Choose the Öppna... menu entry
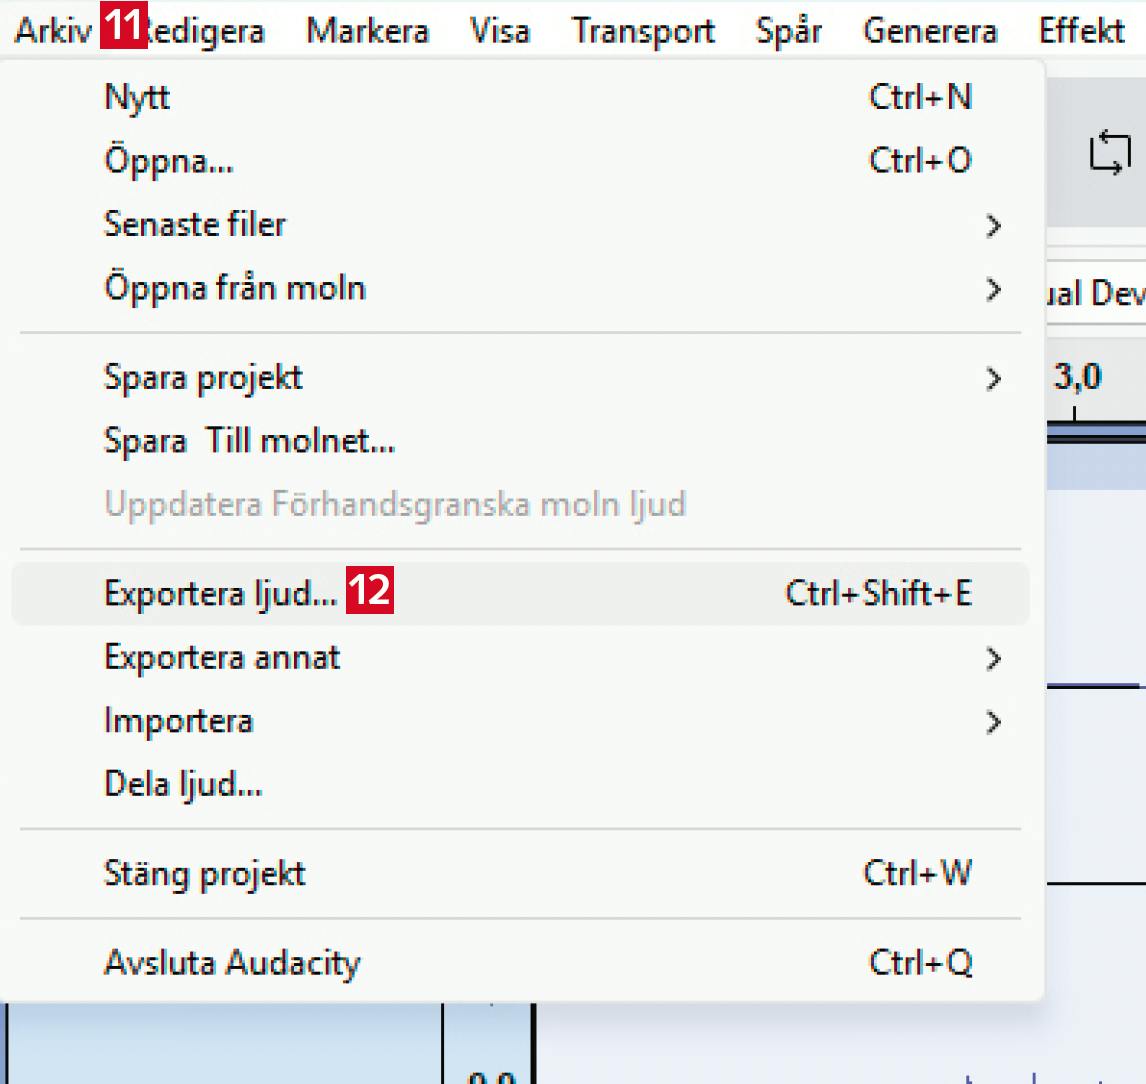The width and height of the screenshot is (1146, 1084). click(x=168, y=160)
